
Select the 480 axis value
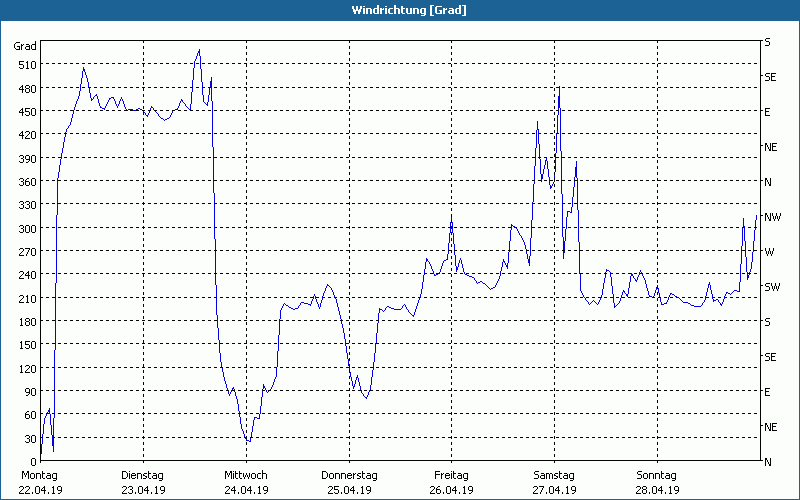click(x=27, y=88)
